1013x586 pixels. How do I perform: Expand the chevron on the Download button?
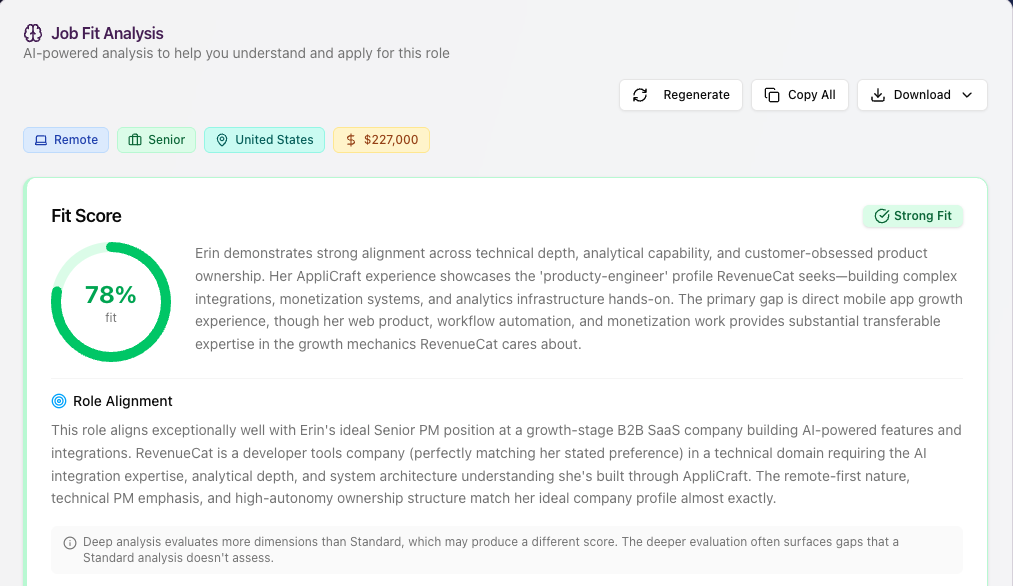(967, 95)
